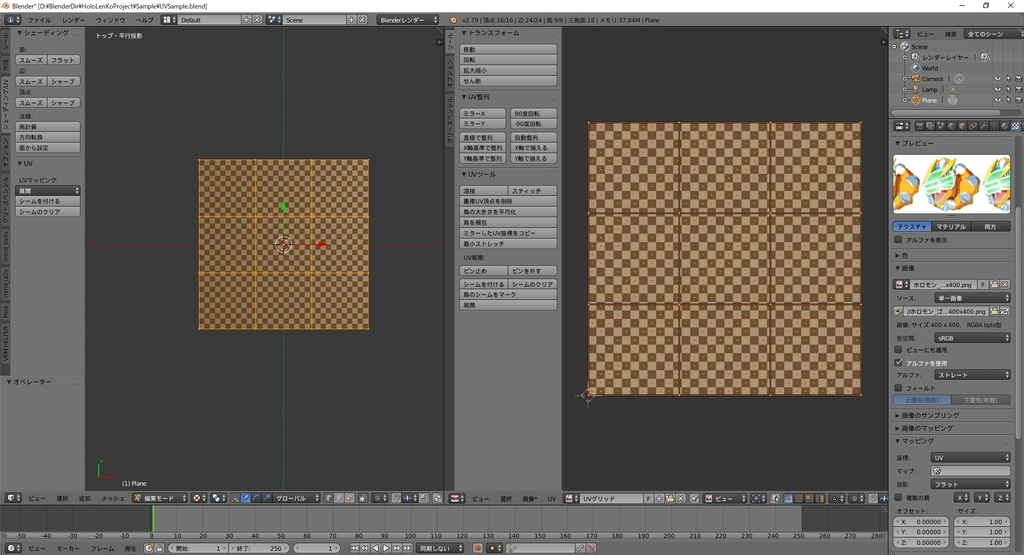1024x555 pixels.
Task: Open the 編集モード mode dropdown
Action: pos(160,498)
